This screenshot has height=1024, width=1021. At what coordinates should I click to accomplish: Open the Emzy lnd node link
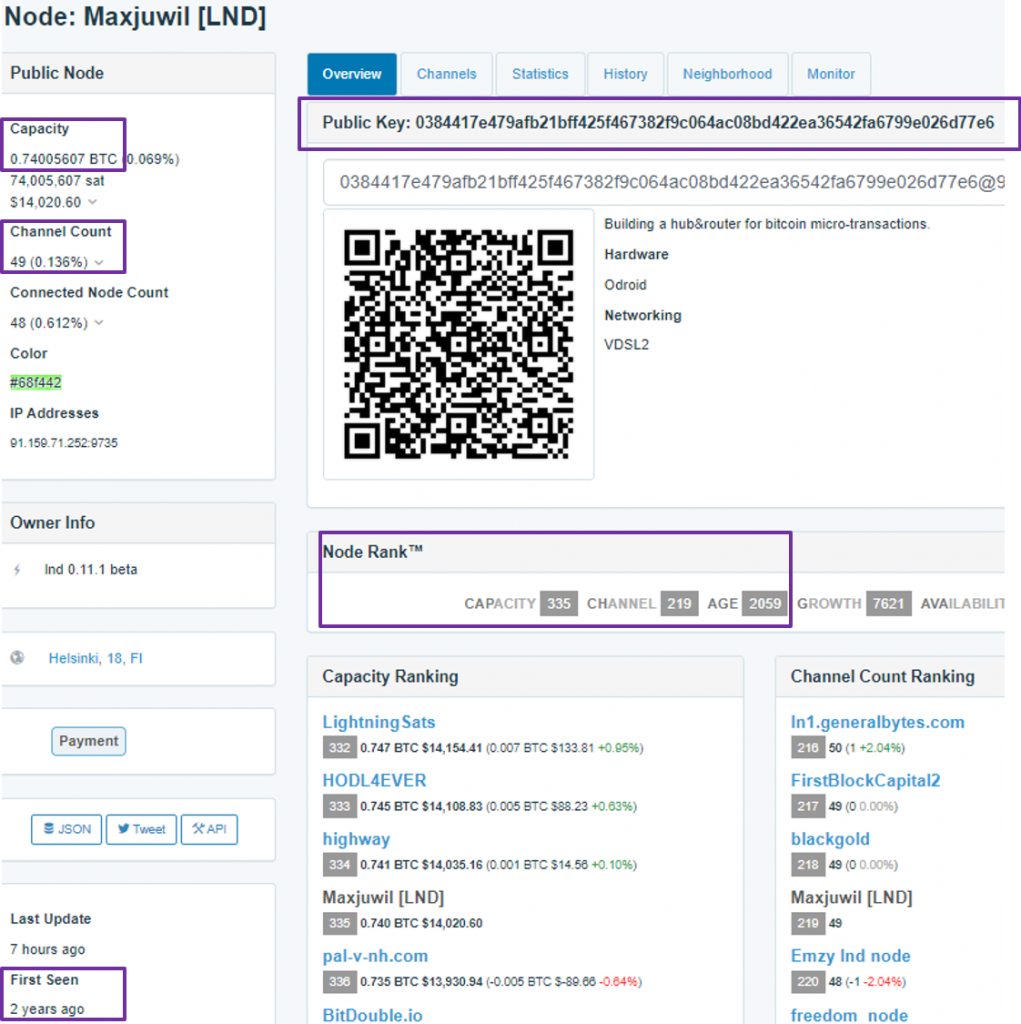[851, 956]
